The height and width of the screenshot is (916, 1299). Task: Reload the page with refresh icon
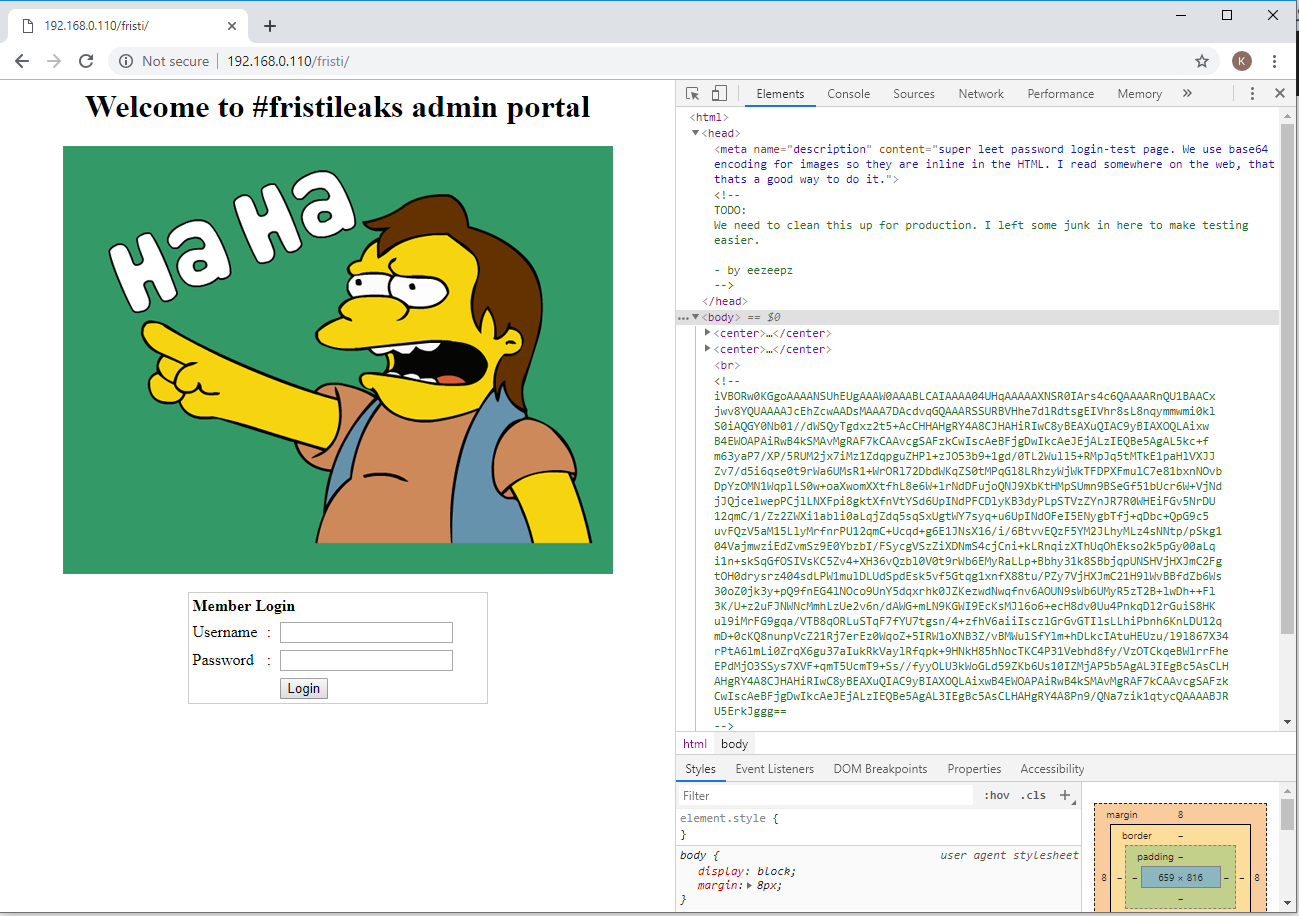coord(86,61)
